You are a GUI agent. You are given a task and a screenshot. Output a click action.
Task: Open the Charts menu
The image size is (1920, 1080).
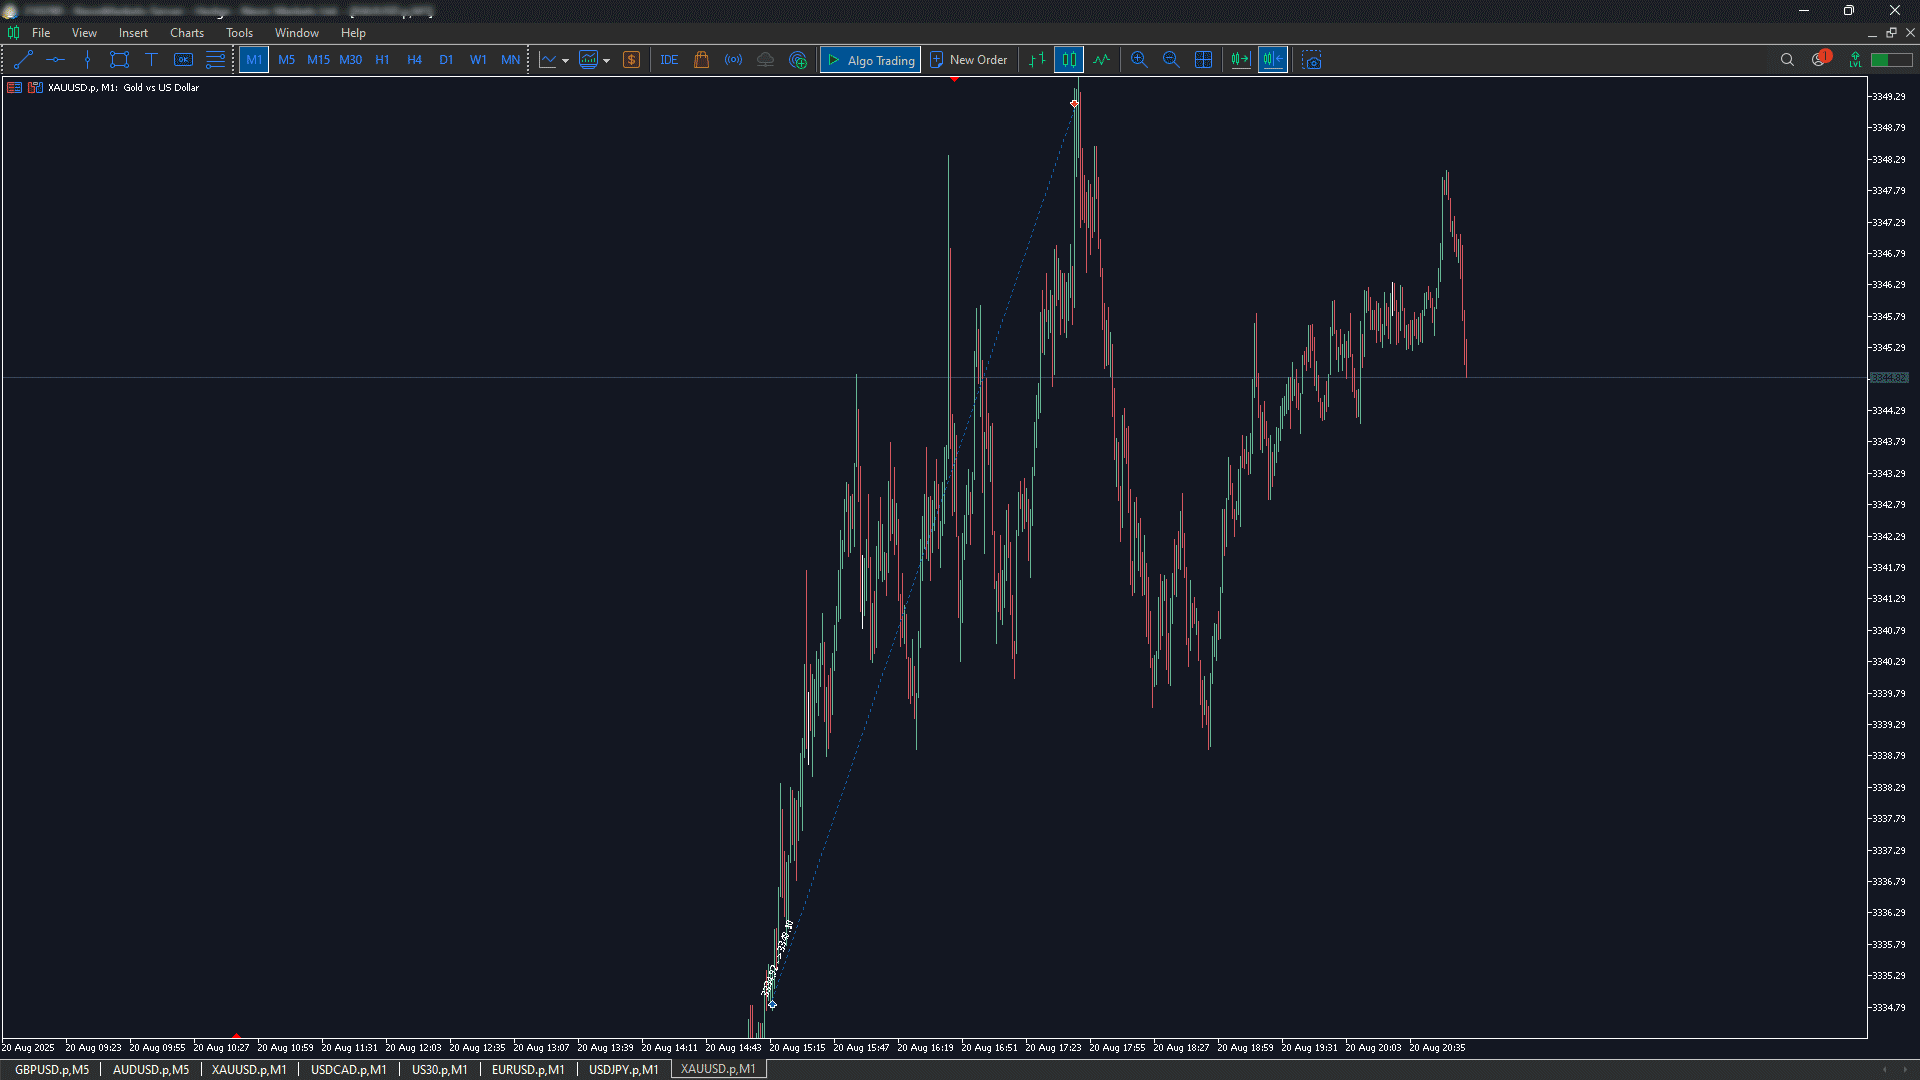(186, 33)
